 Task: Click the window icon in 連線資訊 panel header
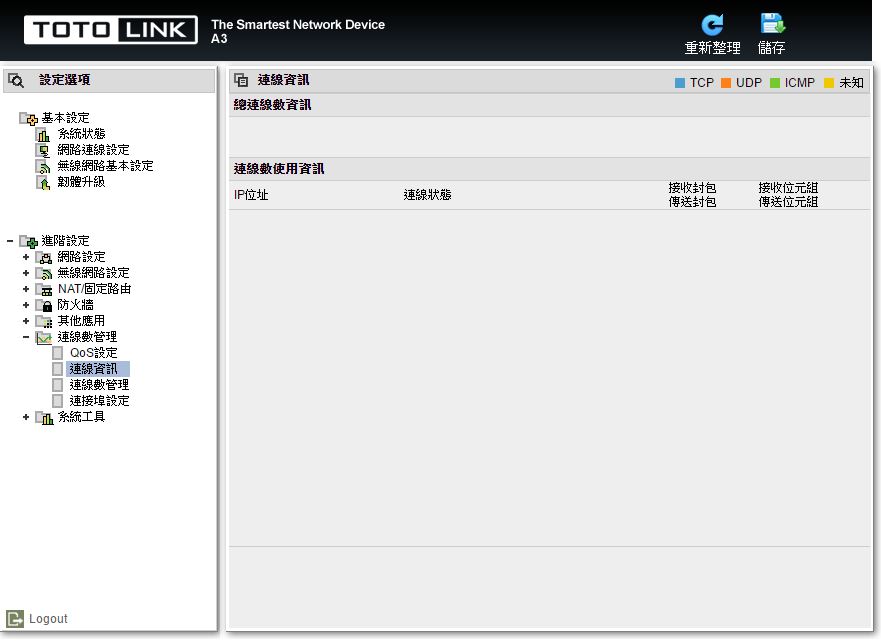[x=241, y=80]
